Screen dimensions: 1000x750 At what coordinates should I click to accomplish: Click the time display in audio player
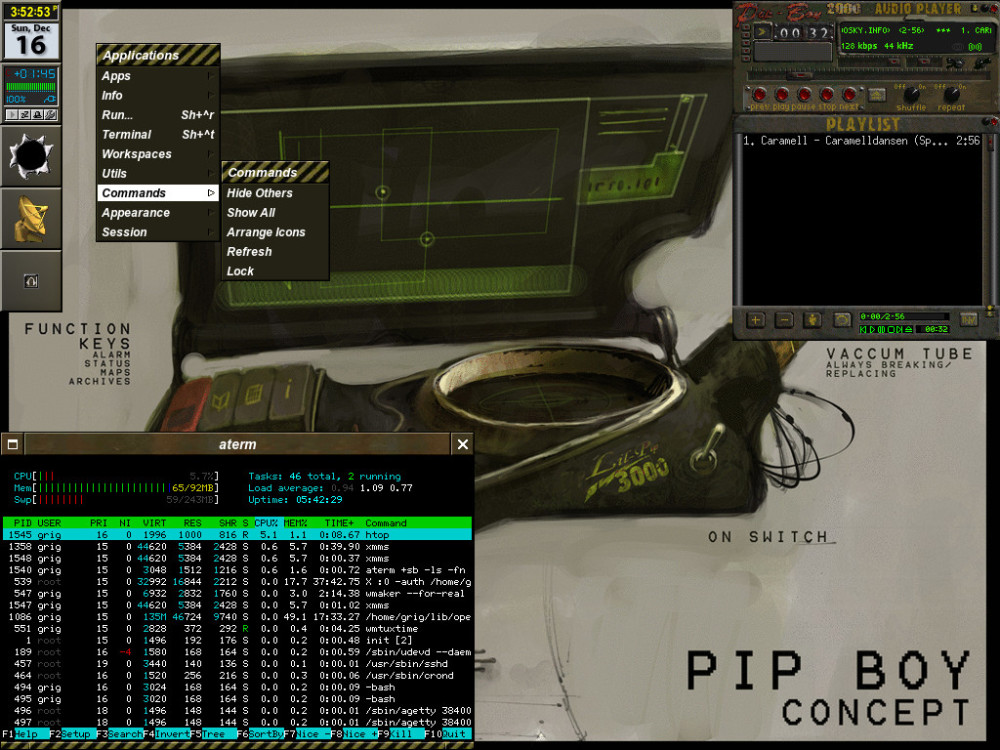click(x=804, y=32)
